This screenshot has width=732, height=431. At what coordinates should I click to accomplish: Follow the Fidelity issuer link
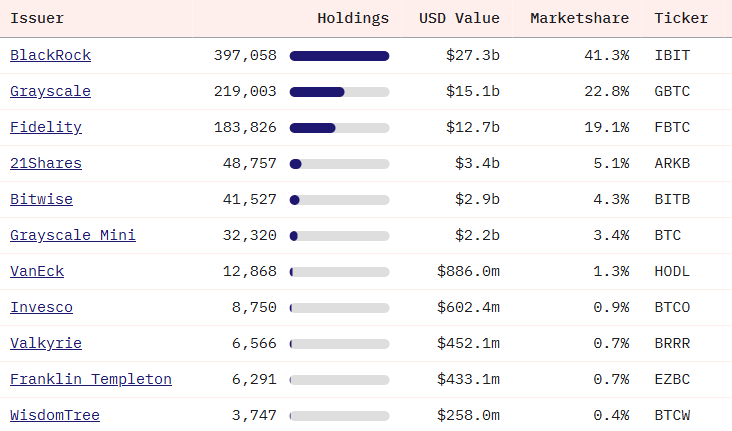coord(46,127)
